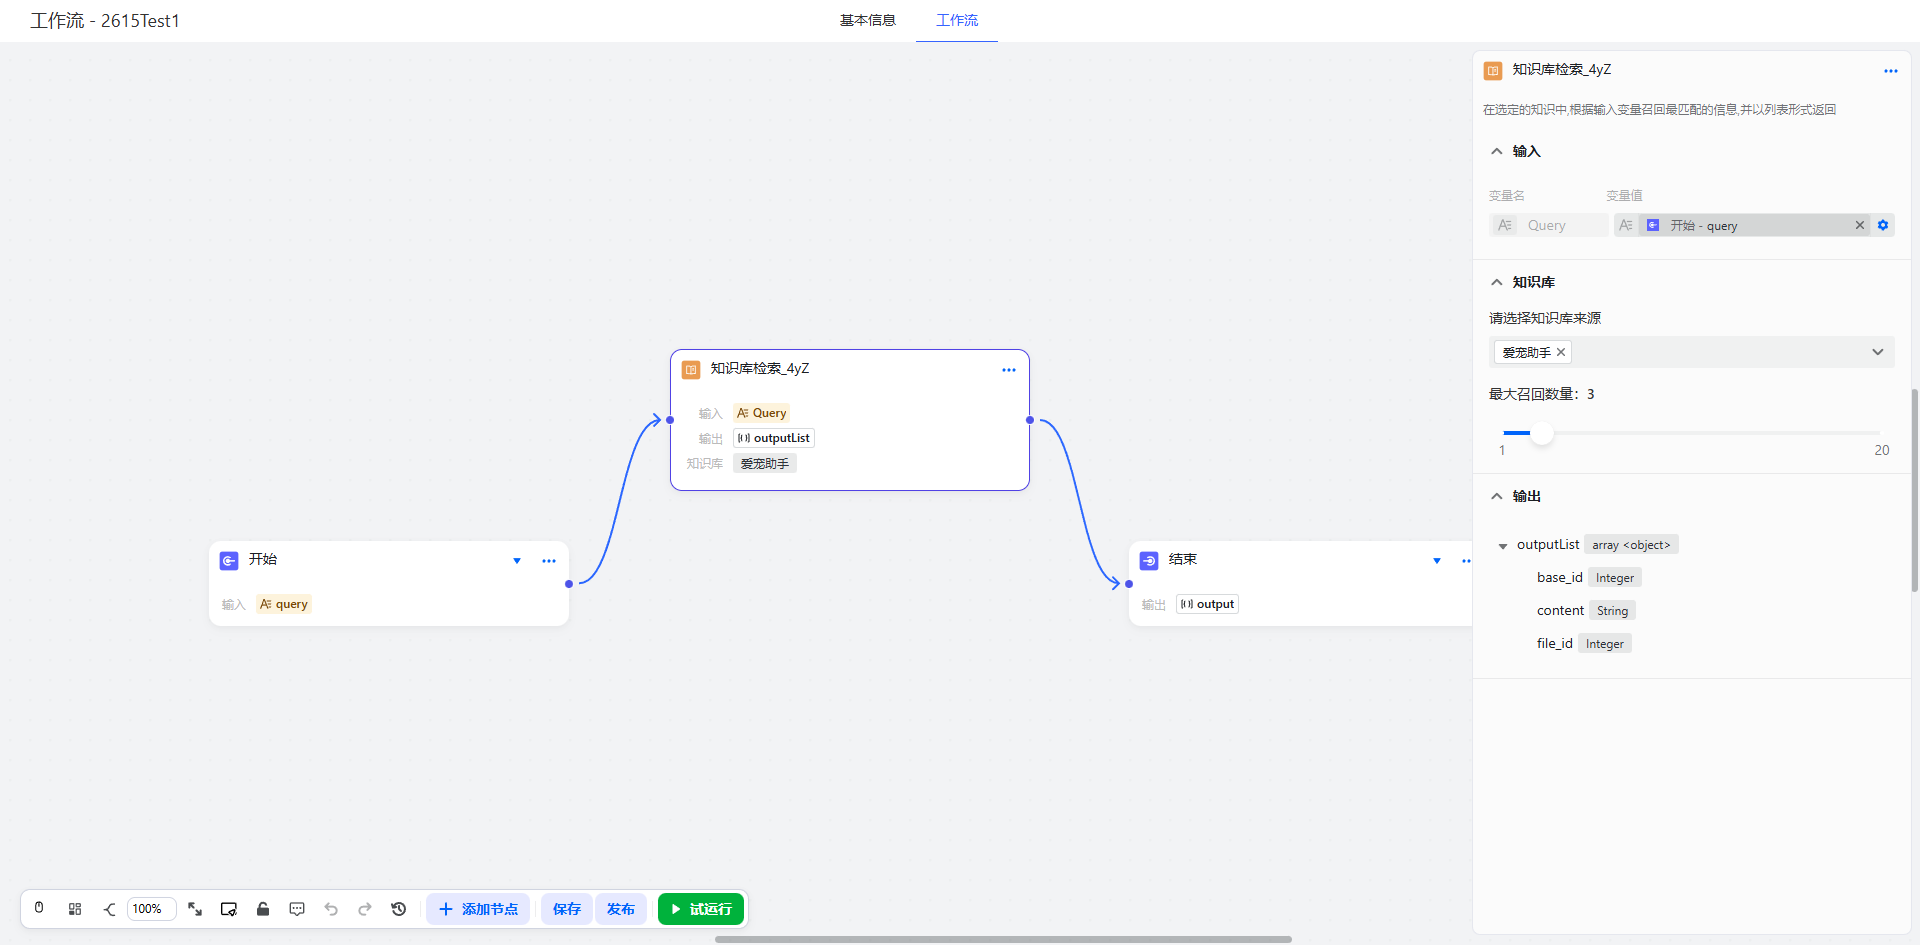
Task: Click the 试运行 button
Action: pos(701,909)
